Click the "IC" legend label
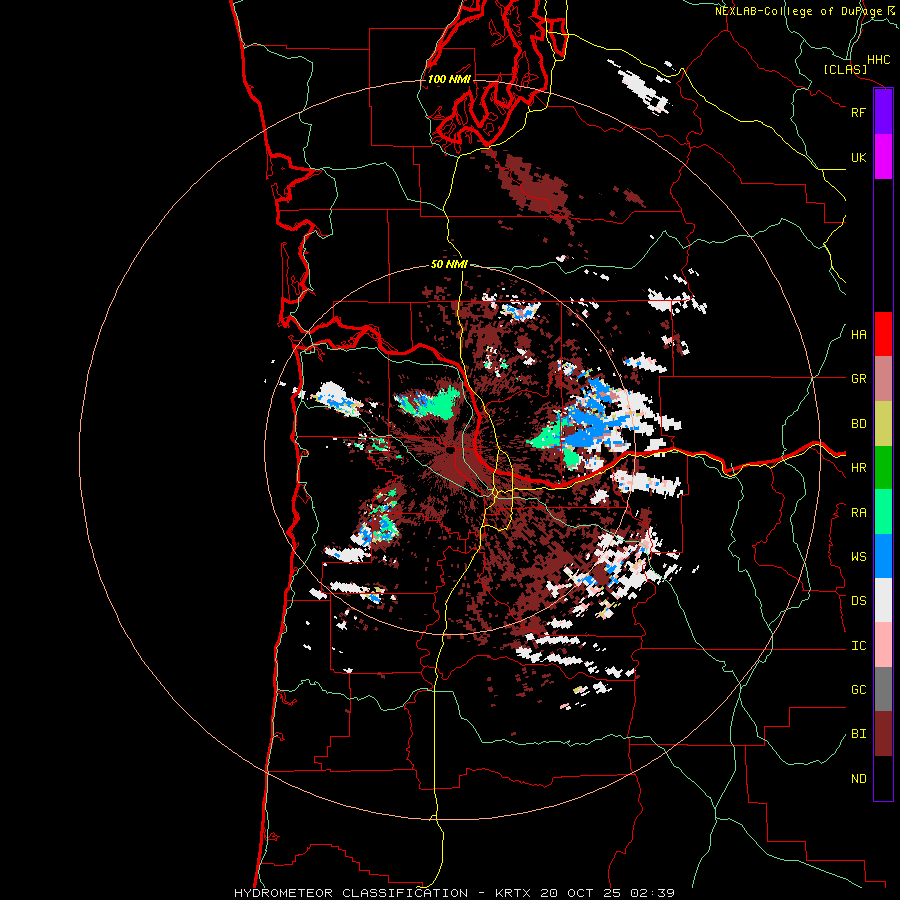Viewport: 900px width, 900px height. (858, 646)
